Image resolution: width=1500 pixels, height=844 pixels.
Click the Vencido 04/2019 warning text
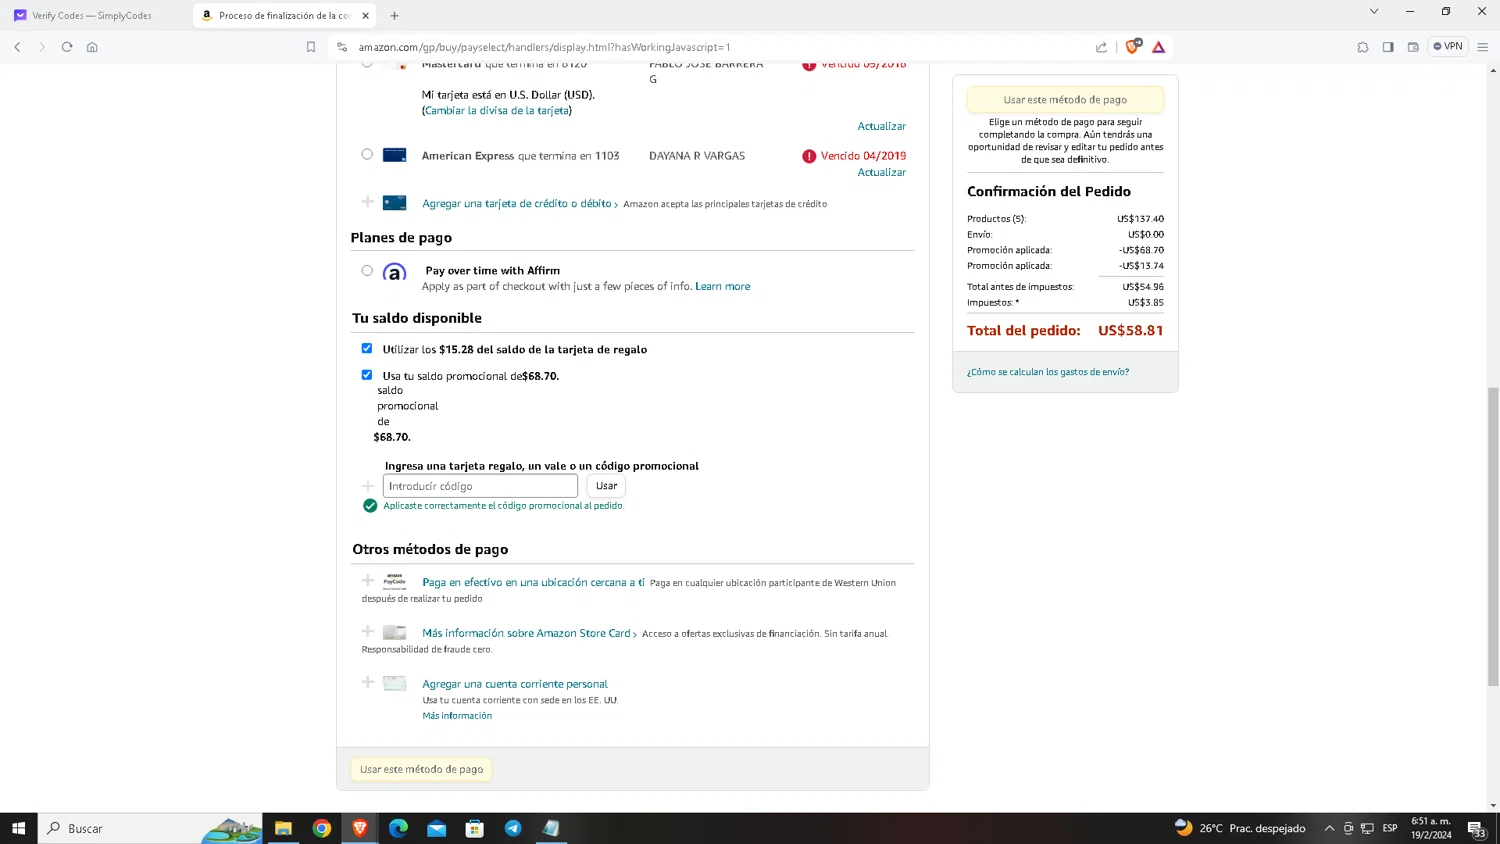click(863, 156)
